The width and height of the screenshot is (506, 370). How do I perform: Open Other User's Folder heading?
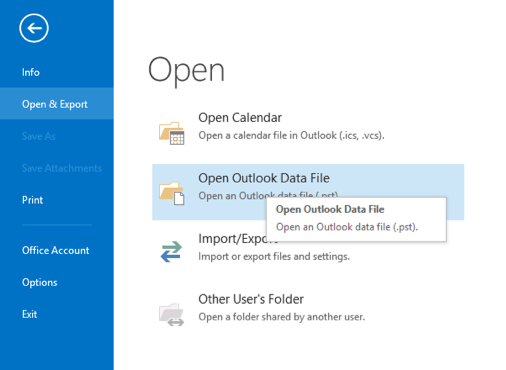click(251, 299)
